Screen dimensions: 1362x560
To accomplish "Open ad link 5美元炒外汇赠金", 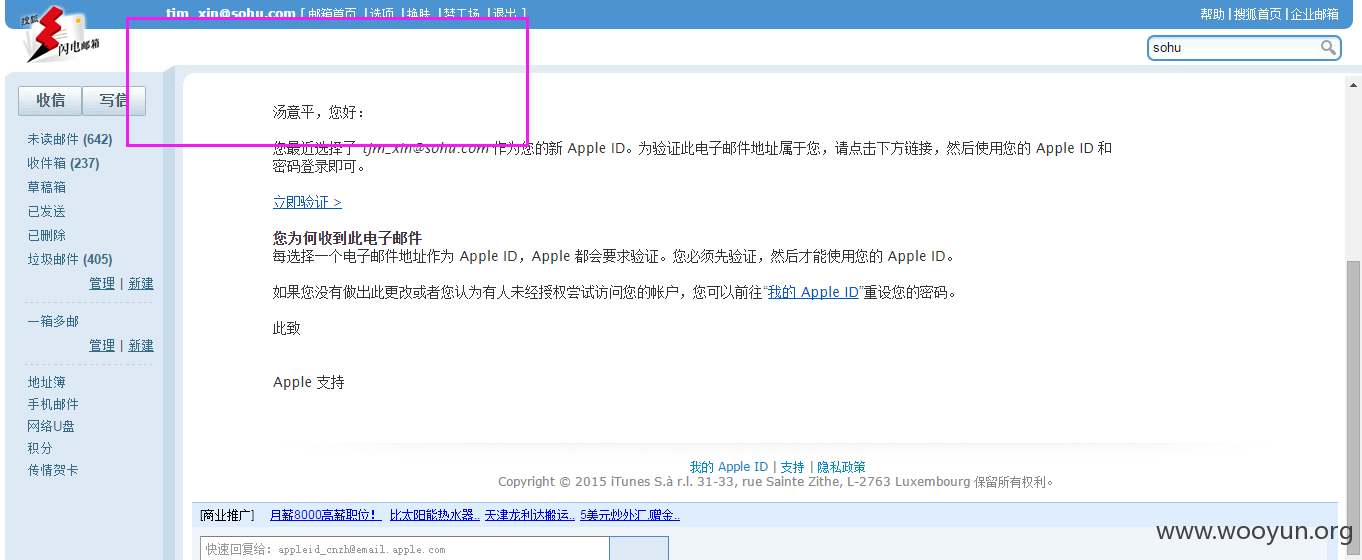I will pos(630,515).
